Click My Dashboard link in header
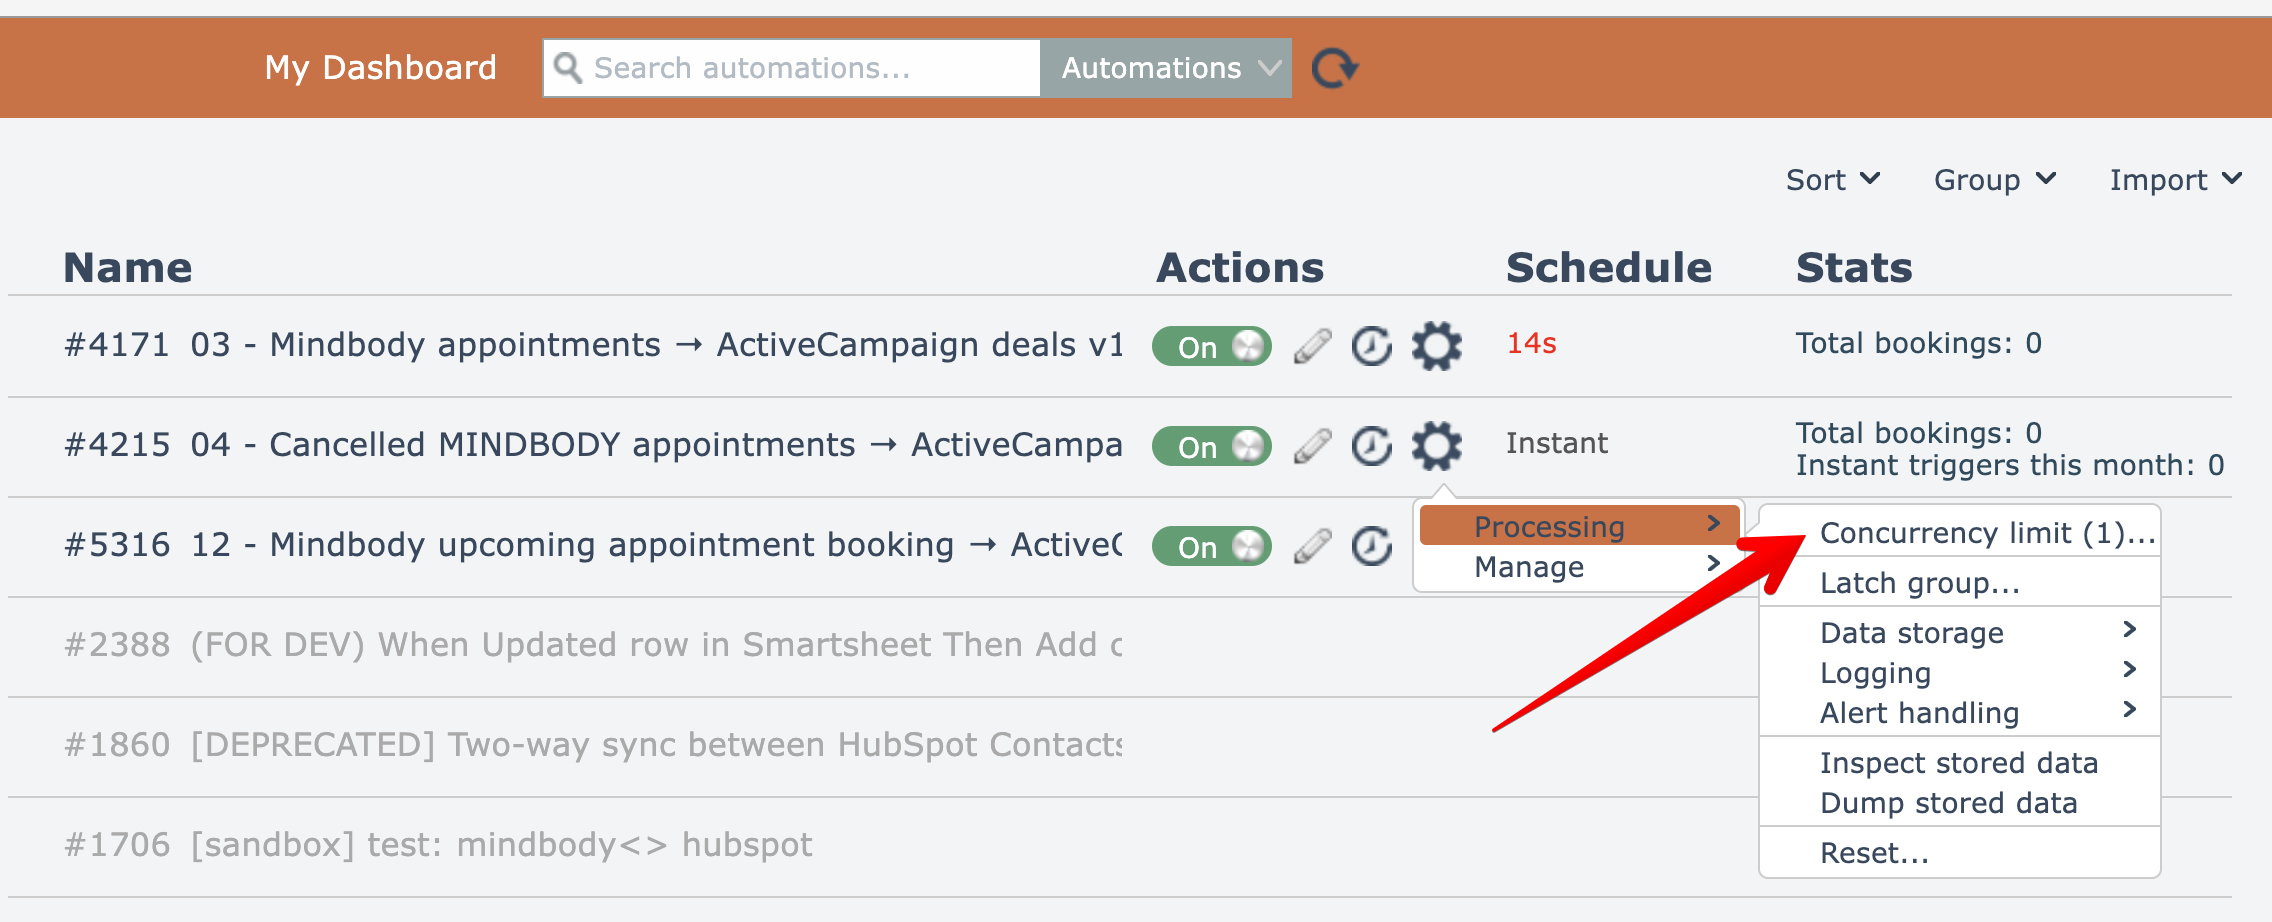The height and width of the screenshot is (922, 2272). coord(380,68)
